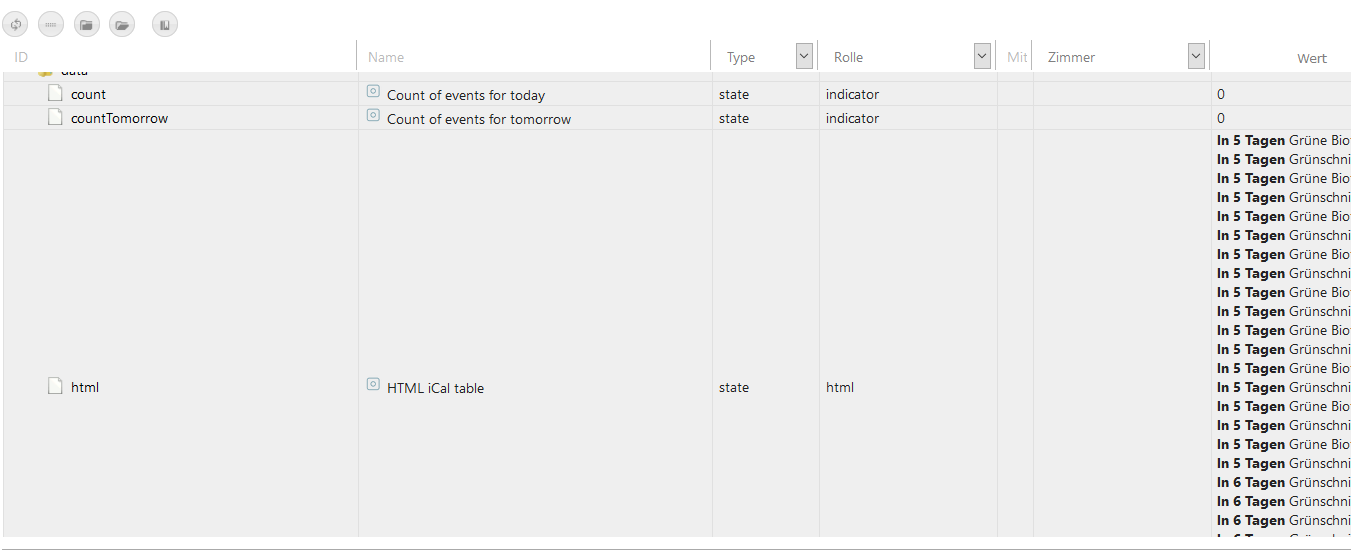
Task: Click state icon before 'Count of events for today'
Action: [373, 92]
